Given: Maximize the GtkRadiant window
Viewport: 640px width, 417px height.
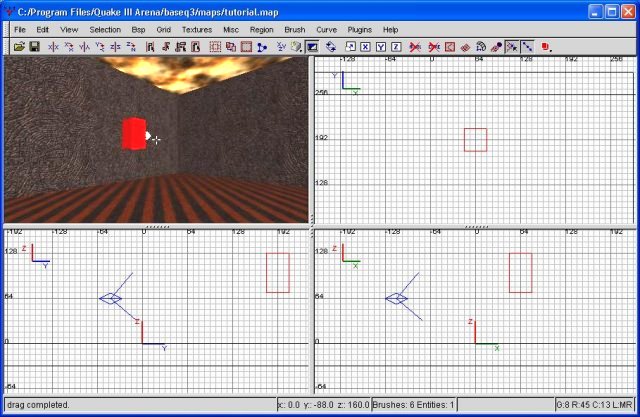Looking at the screenshot, I should click(x=611, y=12).
